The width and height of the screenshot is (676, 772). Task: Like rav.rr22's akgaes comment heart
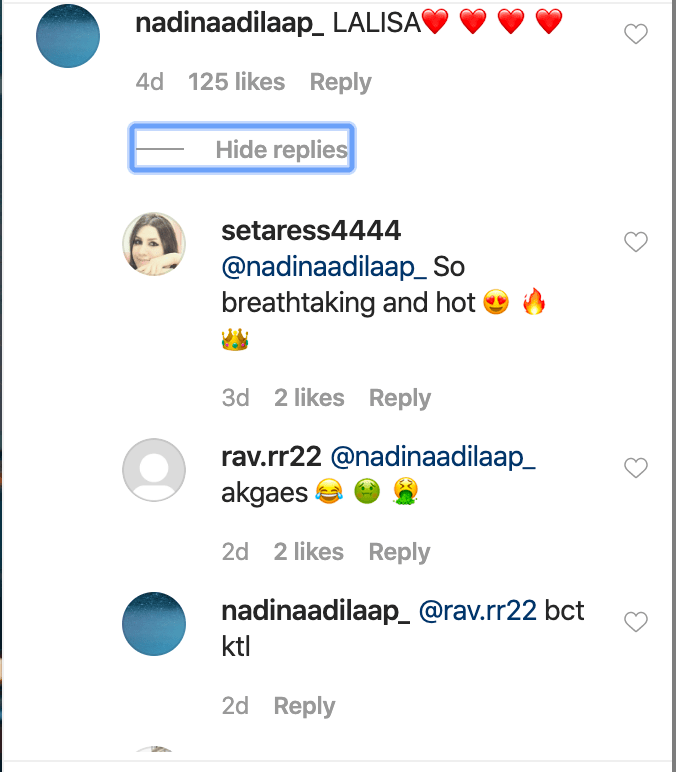pos(636,468)
